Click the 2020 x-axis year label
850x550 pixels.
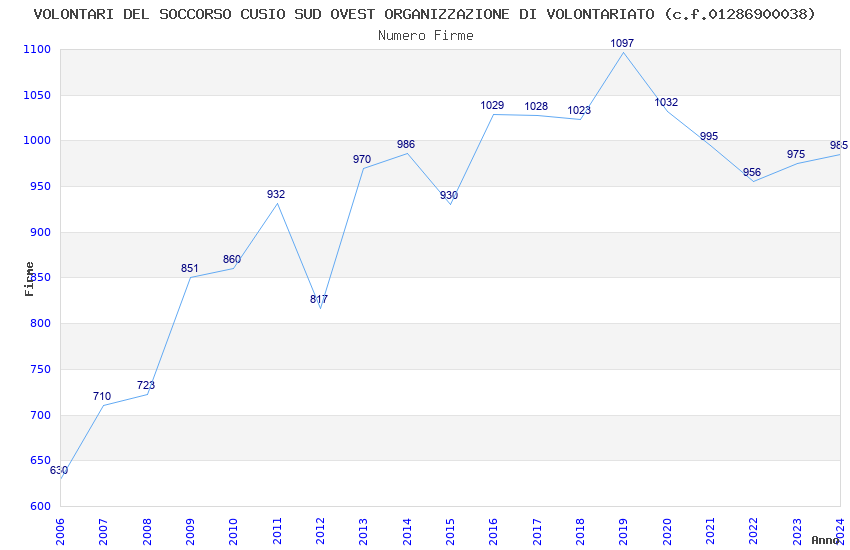click(667, 532)
